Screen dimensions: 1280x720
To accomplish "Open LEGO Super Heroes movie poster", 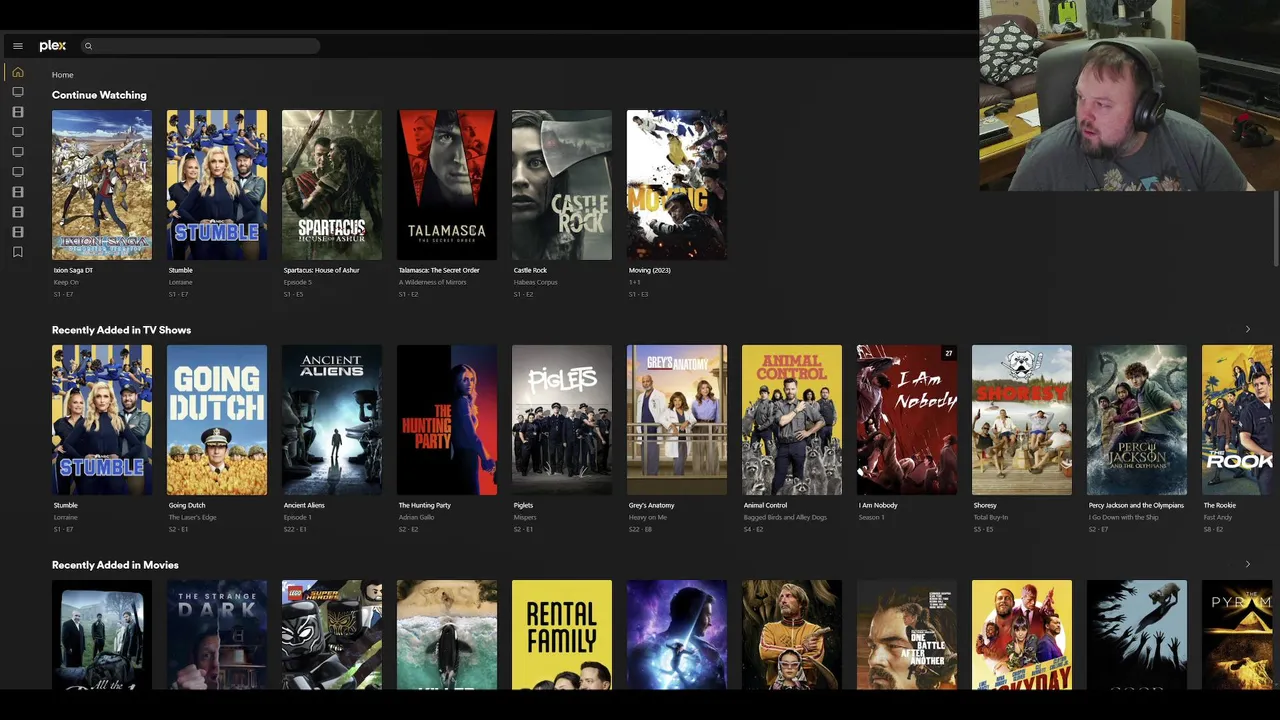I will (332, 635).
